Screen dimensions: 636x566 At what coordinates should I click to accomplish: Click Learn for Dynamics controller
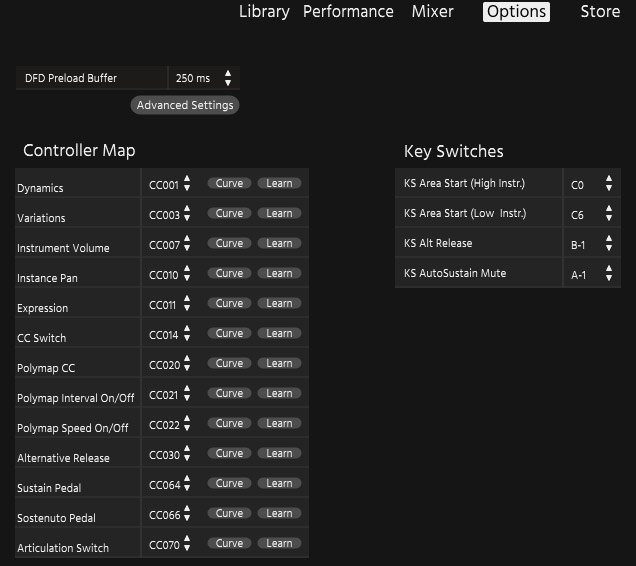click(279, 183)
